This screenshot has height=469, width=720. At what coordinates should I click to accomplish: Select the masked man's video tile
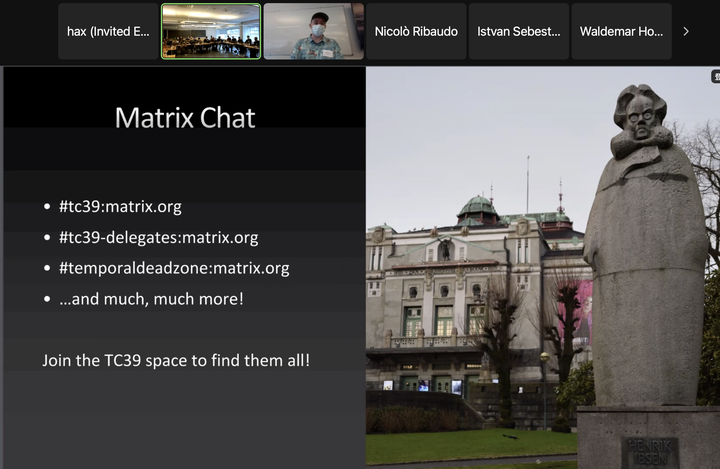point(314,31)
